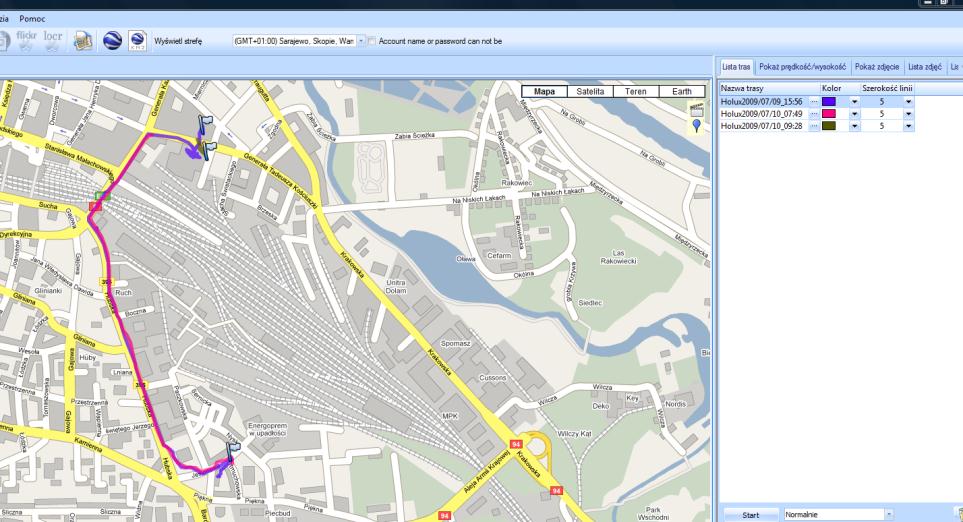The width and height of the screenshot is (963, 522).
Task: Click ellipsis button for Holux2009/07/09_15:56
Action: (x=814, y=101)
